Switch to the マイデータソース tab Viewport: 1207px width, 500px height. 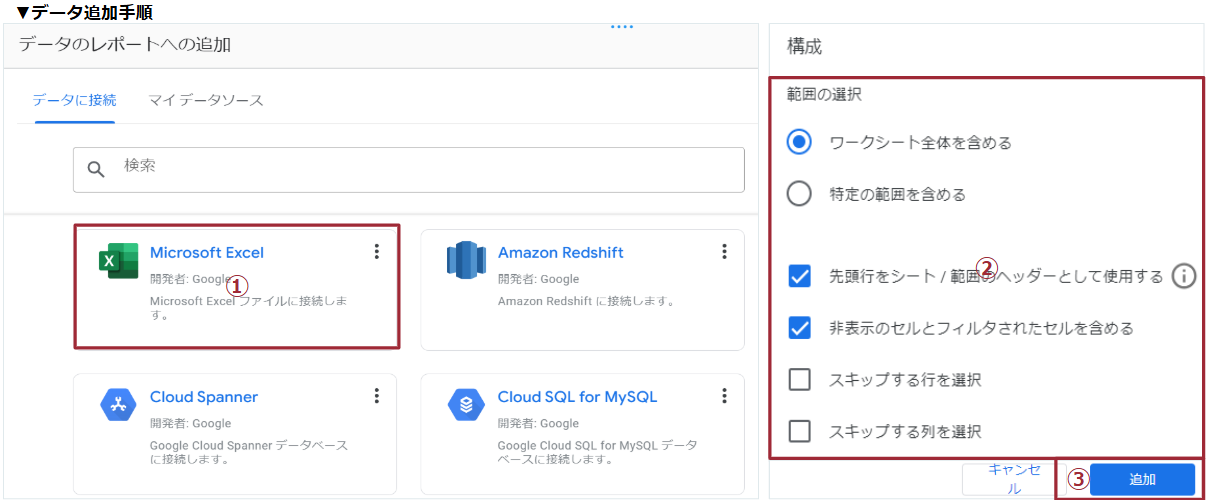pos(206,100)
